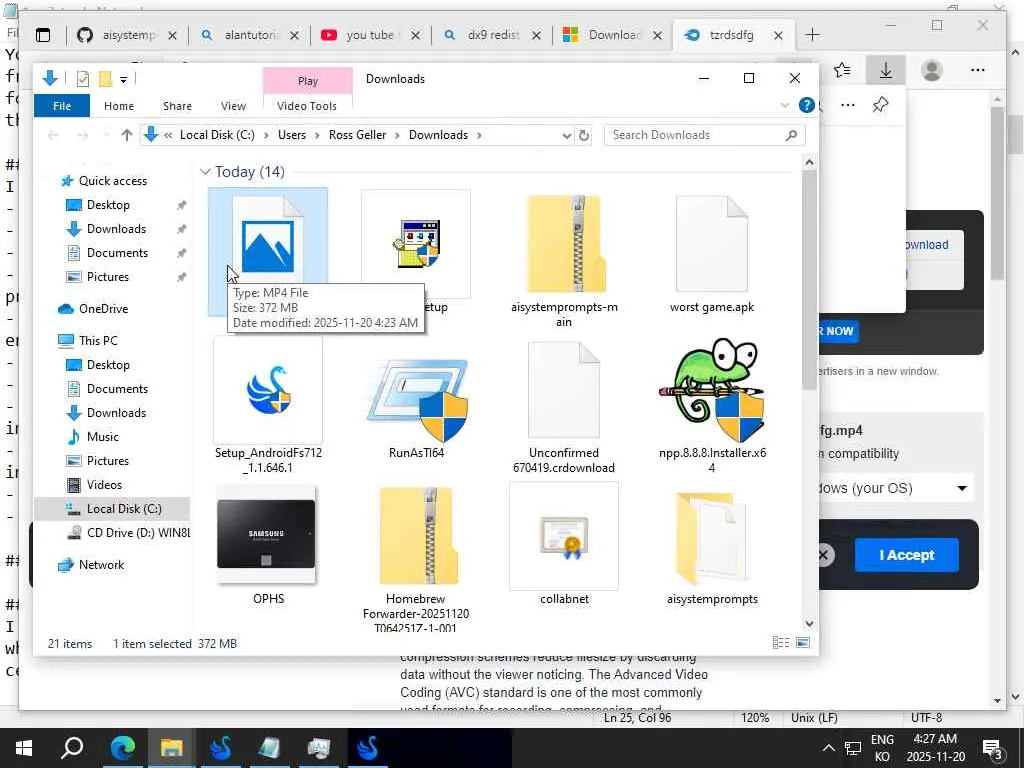1024x768 pixels.
Task: Click the Properties checkmark quick access icon
Action: tap(83, 79)
